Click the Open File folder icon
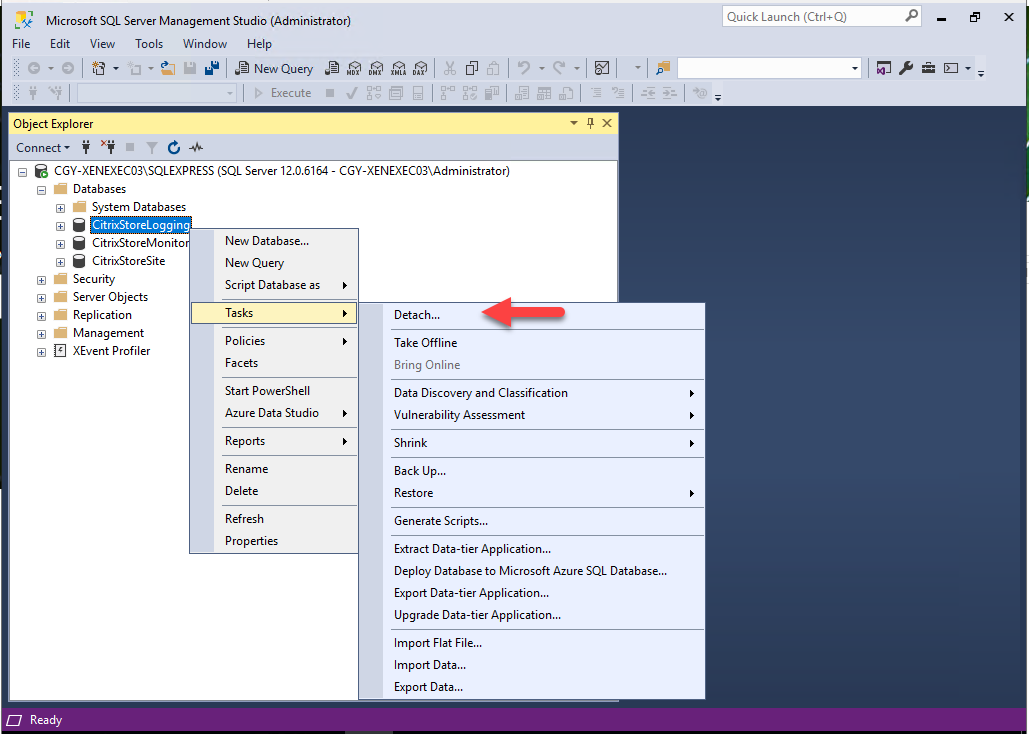 [168, 68]
